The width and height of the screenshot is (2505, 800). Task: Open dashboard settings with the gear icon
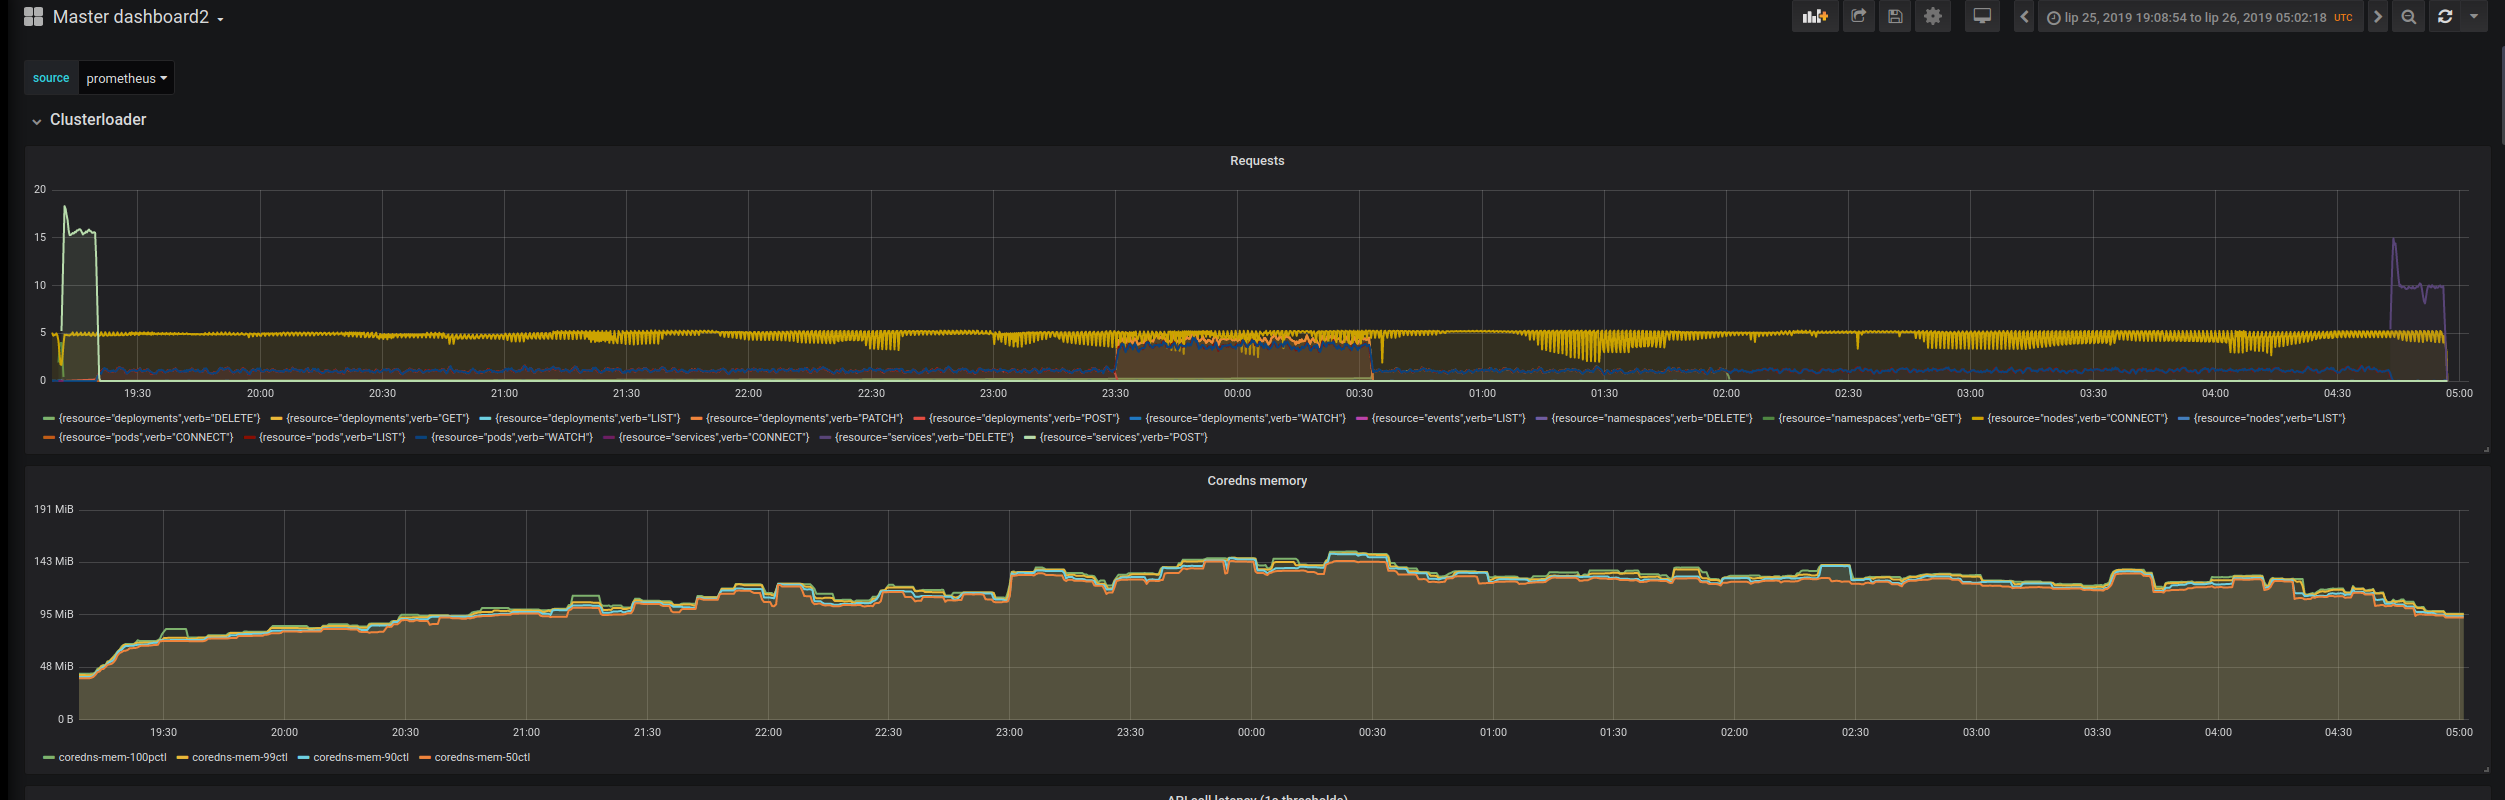[x=1933, y=17]
